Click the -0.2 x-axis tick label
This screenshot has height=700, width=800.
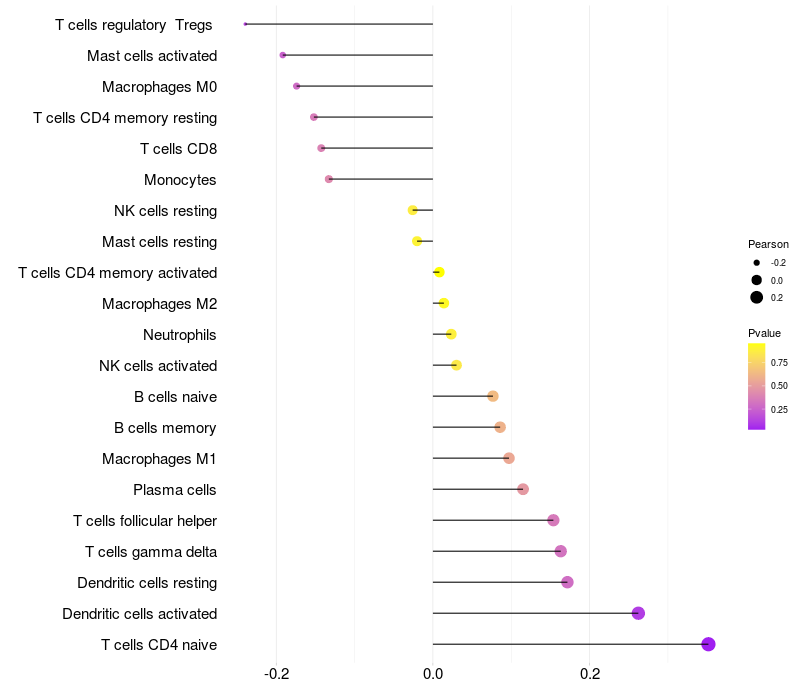click(x=277, y=674)
